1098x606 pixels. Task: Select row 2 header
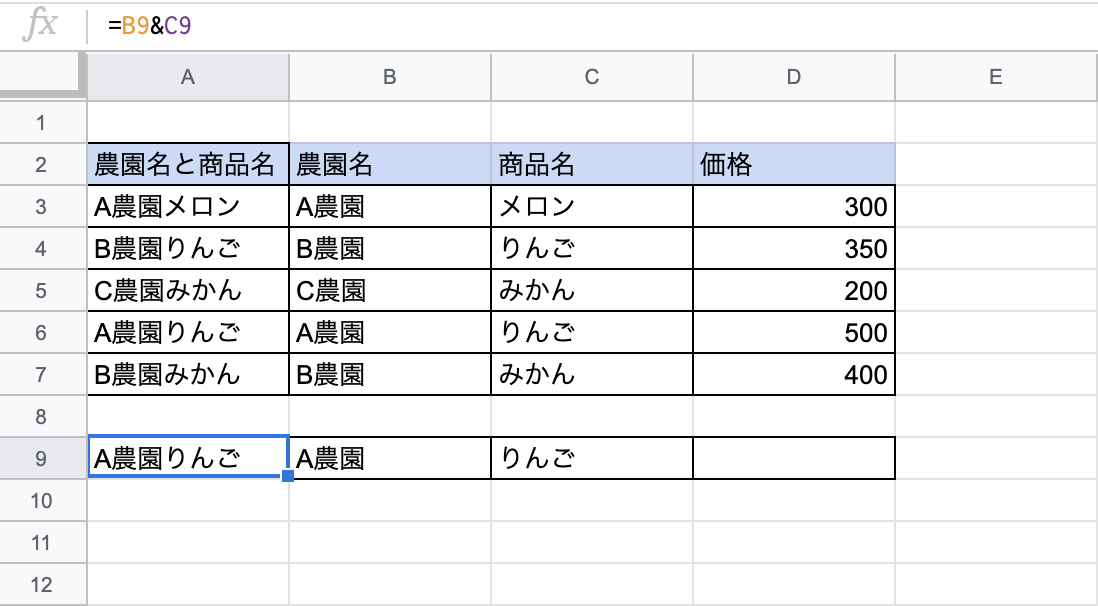tap(41, 165)
